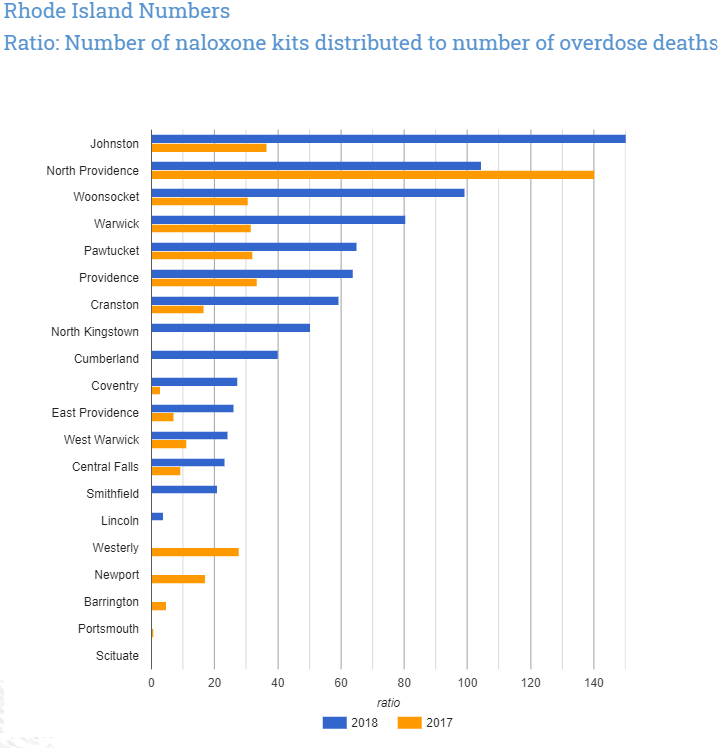Select Coventry's blue 2018 bar
718x748 pixels.
click(194, 382)
